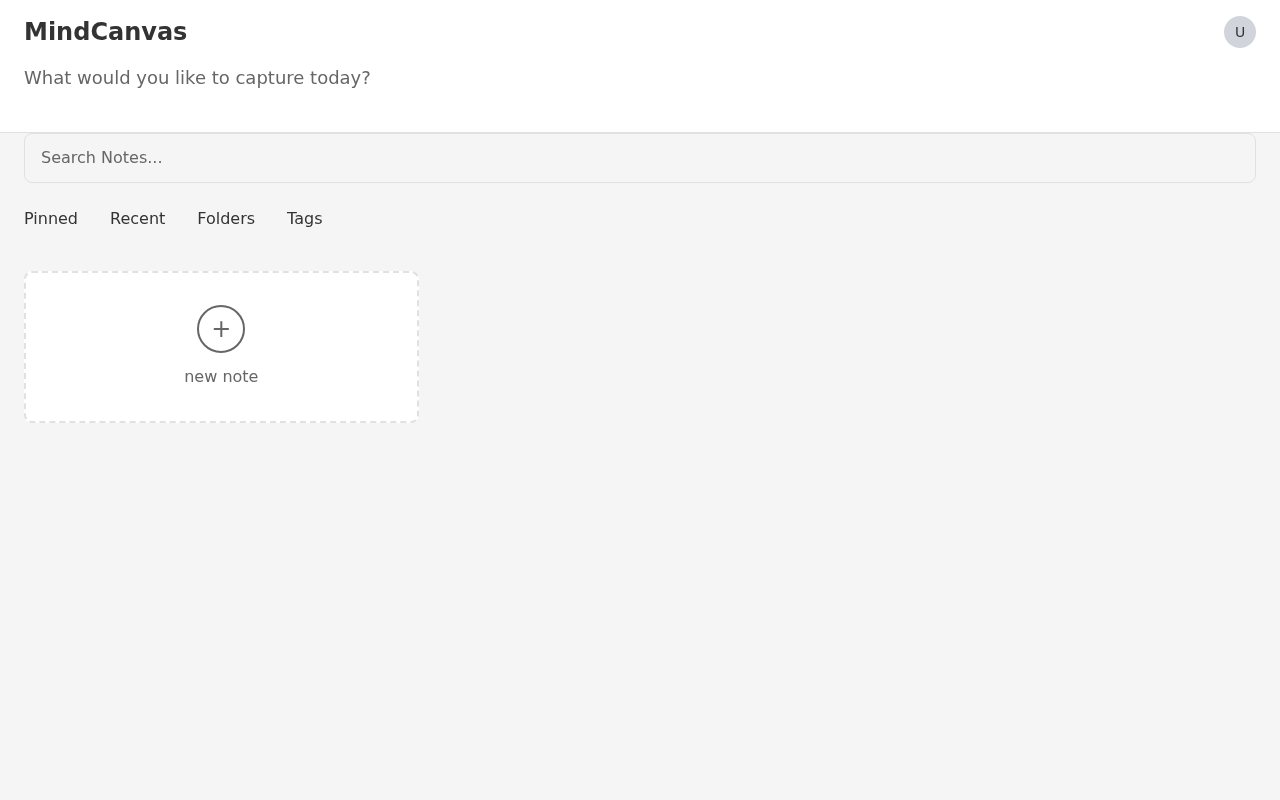Click the "new note" label
The height and width of the screenshot is (800, 1280).
[221, 377]
